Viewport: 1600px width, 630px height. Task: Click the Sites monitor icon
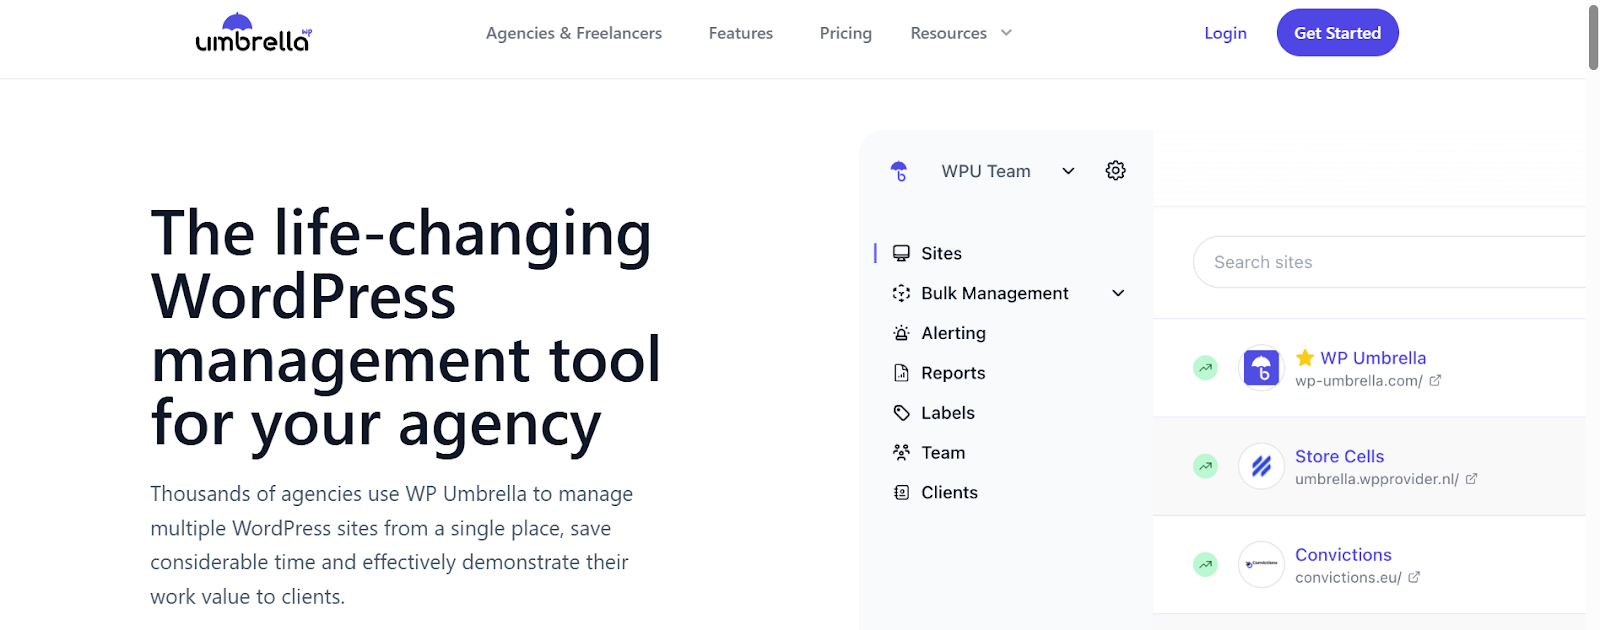[901, 253]
